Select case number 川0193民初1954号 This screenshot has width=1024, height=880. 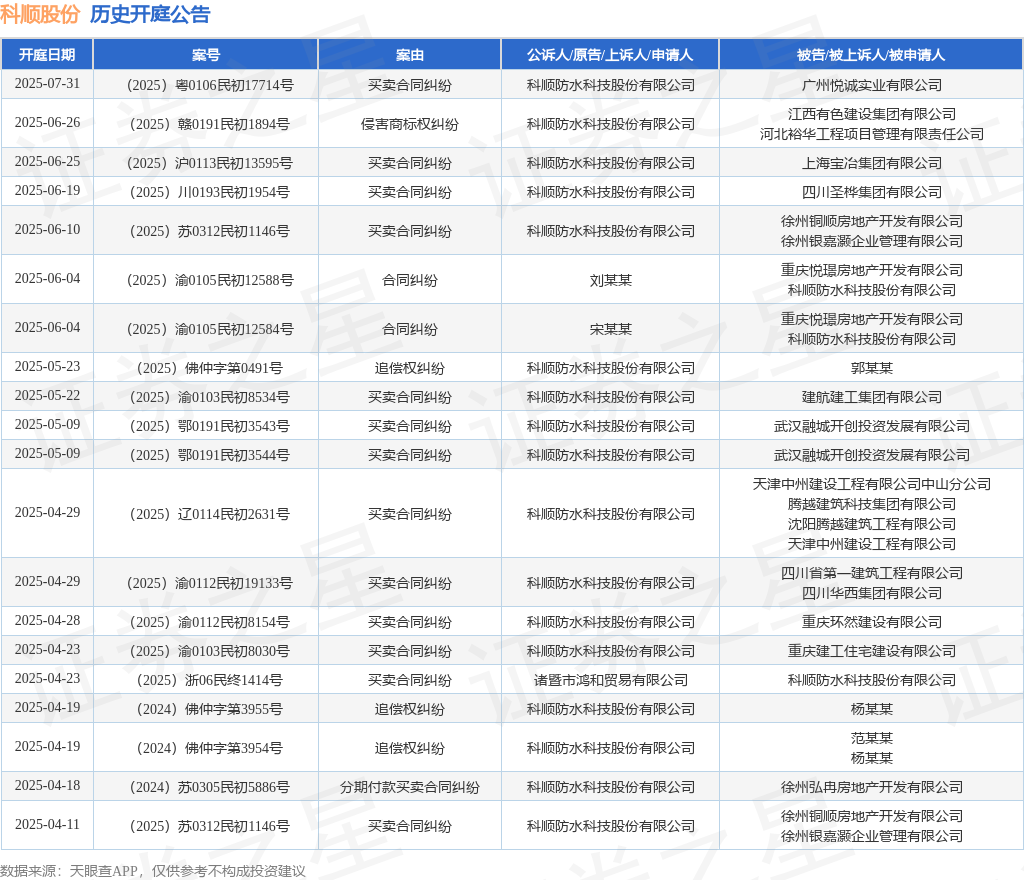pyautogui.click(x=210, y=192)
